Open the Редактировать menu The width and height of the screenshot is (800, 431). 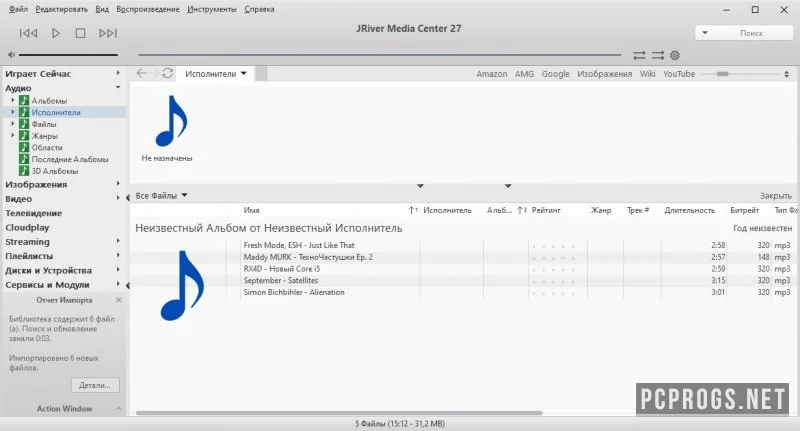pyautogui.click(x=61, y=9)
